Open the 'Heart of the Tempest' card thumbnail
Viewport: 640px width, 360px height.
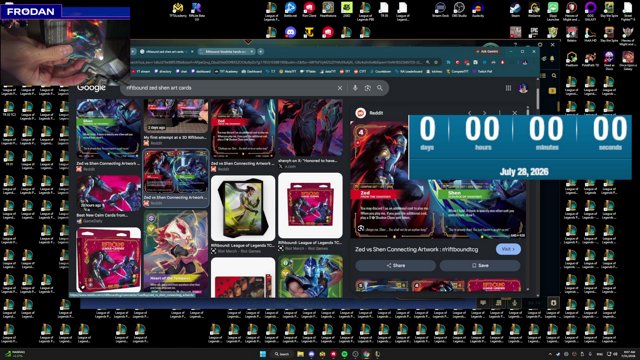pyautogui.click(x=176, y=253)
